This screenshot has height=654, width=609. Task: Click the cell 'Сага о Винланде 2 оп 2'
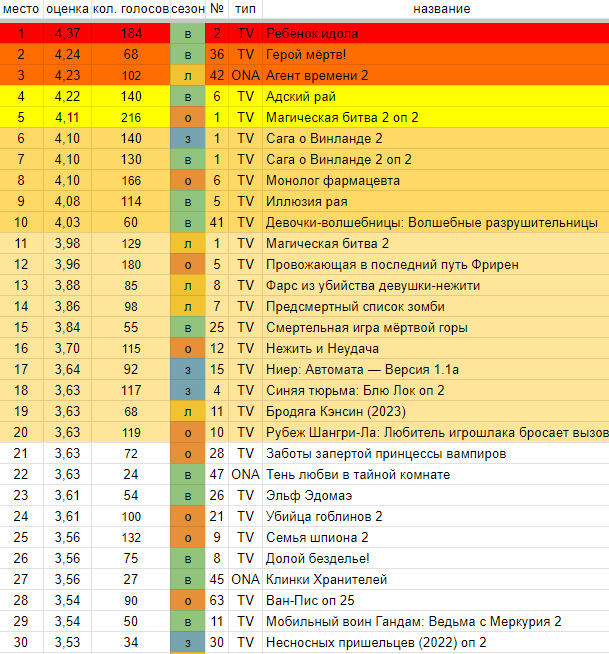[435, 159]
